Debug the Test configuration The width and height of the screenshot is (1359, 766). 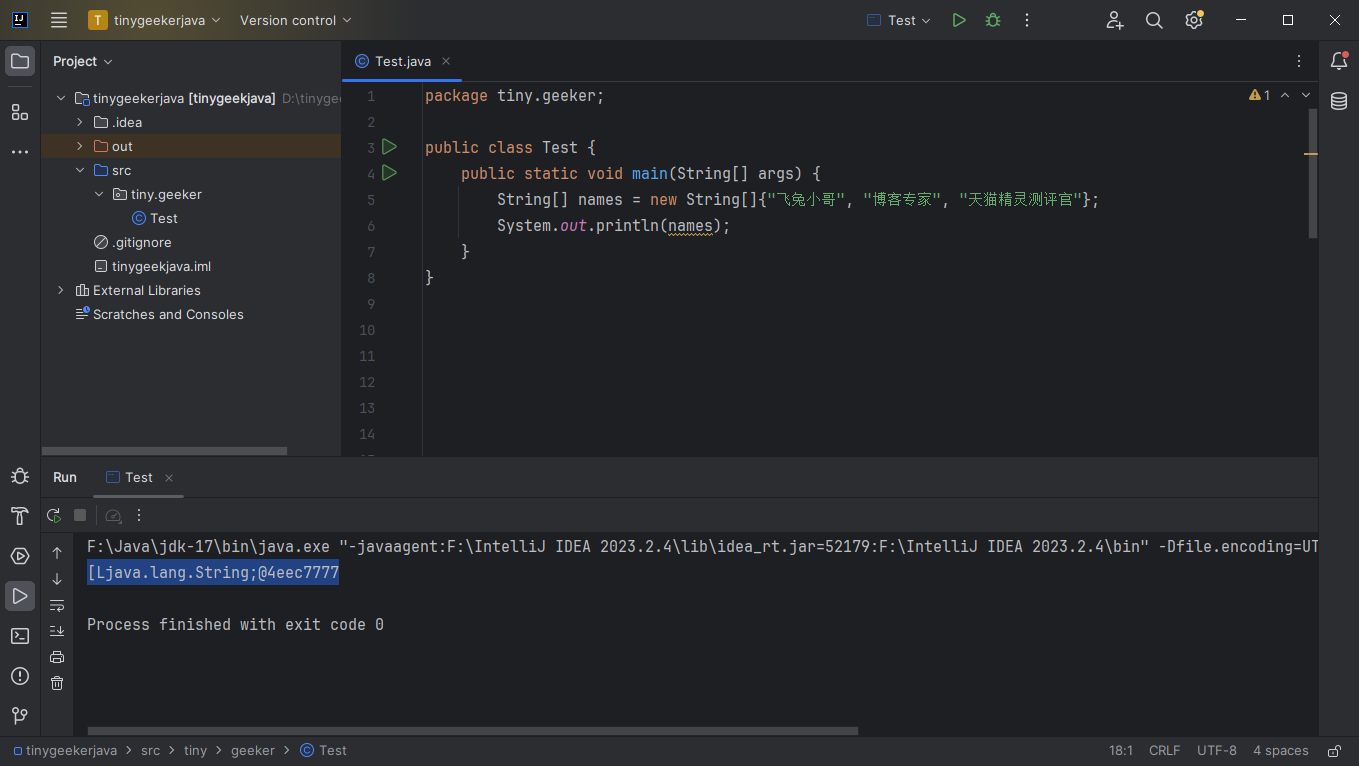(x=993, y=20)
